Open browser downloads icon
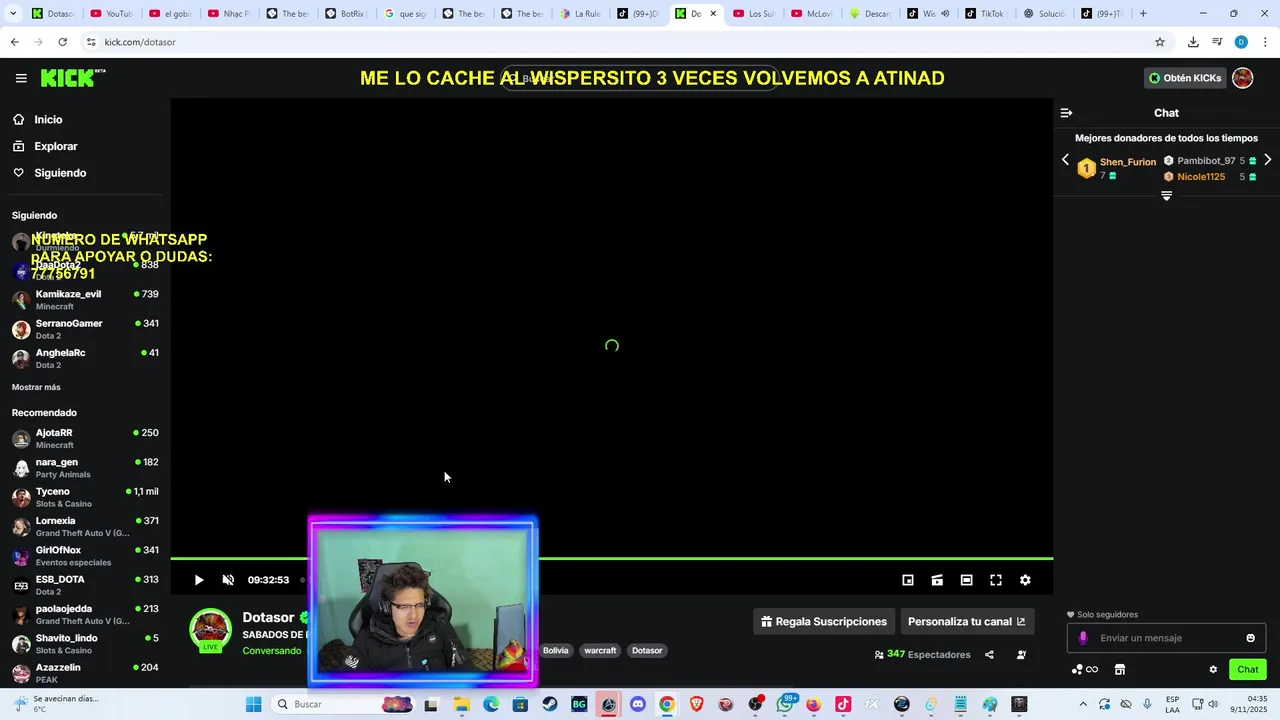This screenshot has width=1280, height=720. click(1193, 42)
